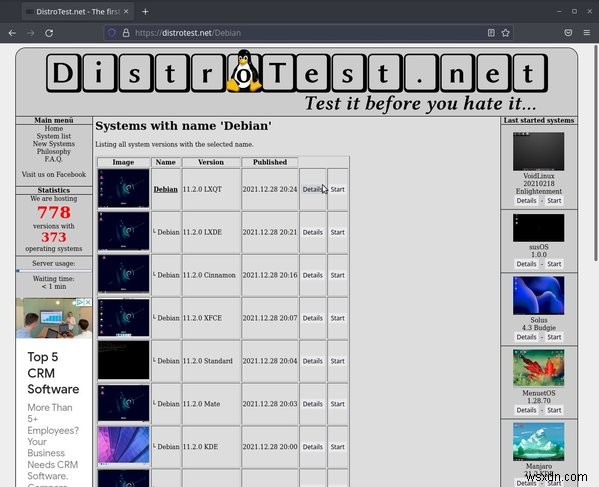Image resolution: width=599 pixels, height=487 pixels.
Task: Click the Top 5 CRM Software ad headline
Action: click(x=53, y=373)
